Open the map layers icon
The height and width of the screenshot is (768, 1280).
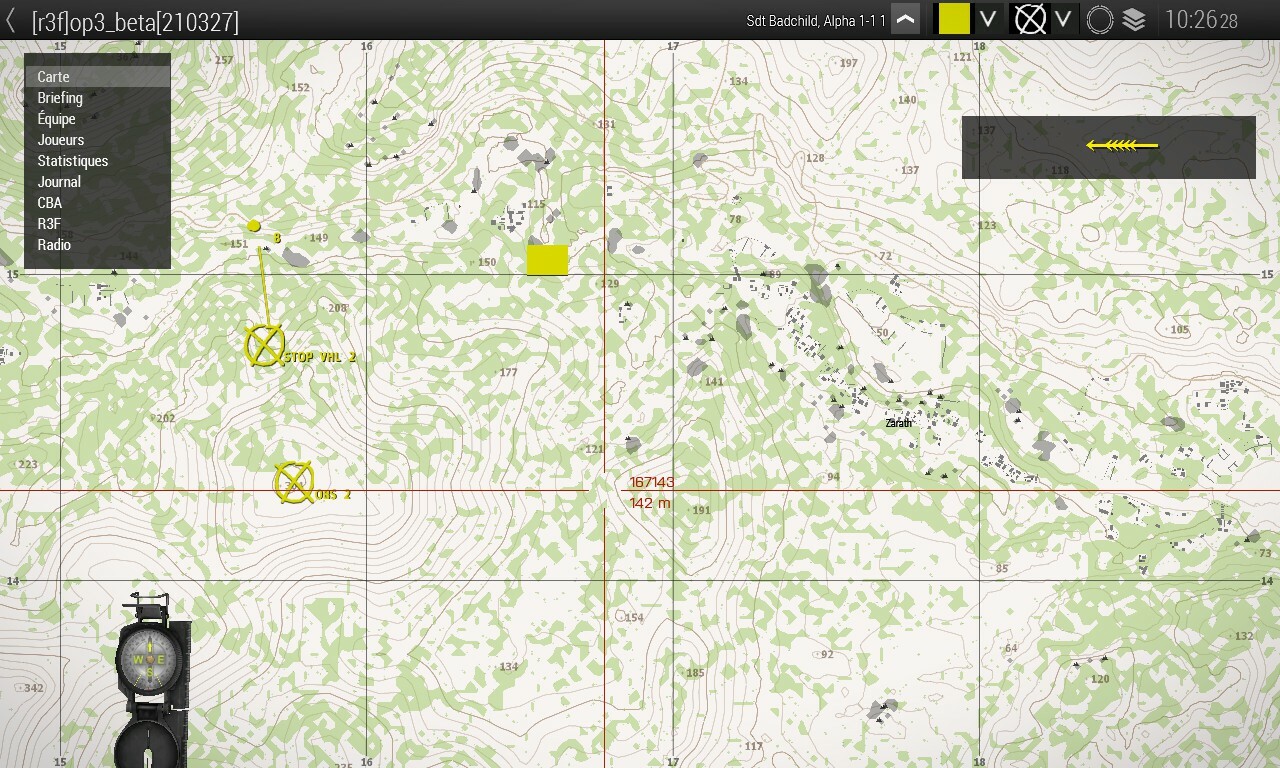point(1134,20)
